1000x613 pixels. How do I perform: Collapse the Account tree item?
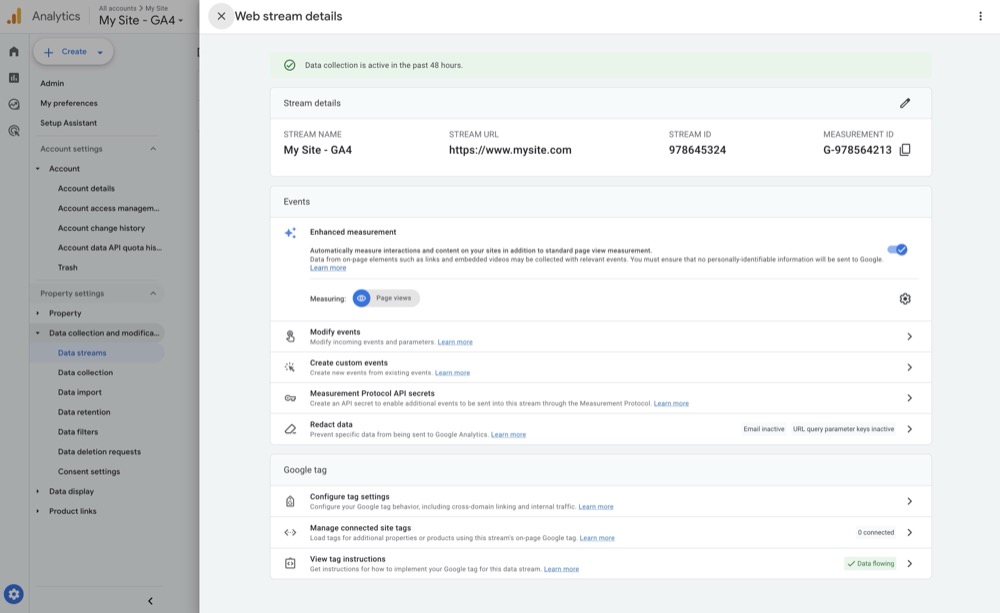pyautogui.click(x=38, y=169)
